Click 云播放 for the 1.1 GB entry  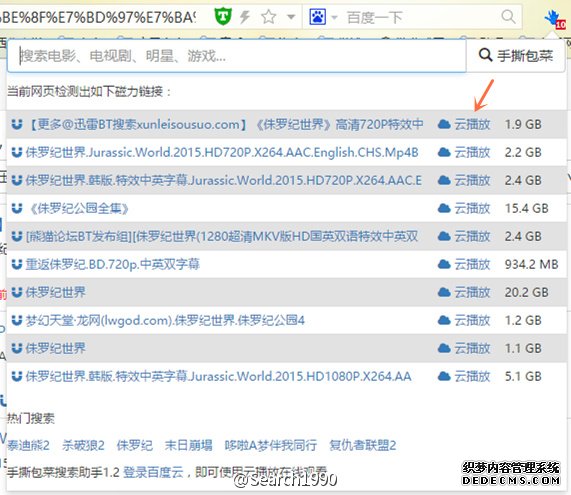pyautogui.click(x=472, y=348)
